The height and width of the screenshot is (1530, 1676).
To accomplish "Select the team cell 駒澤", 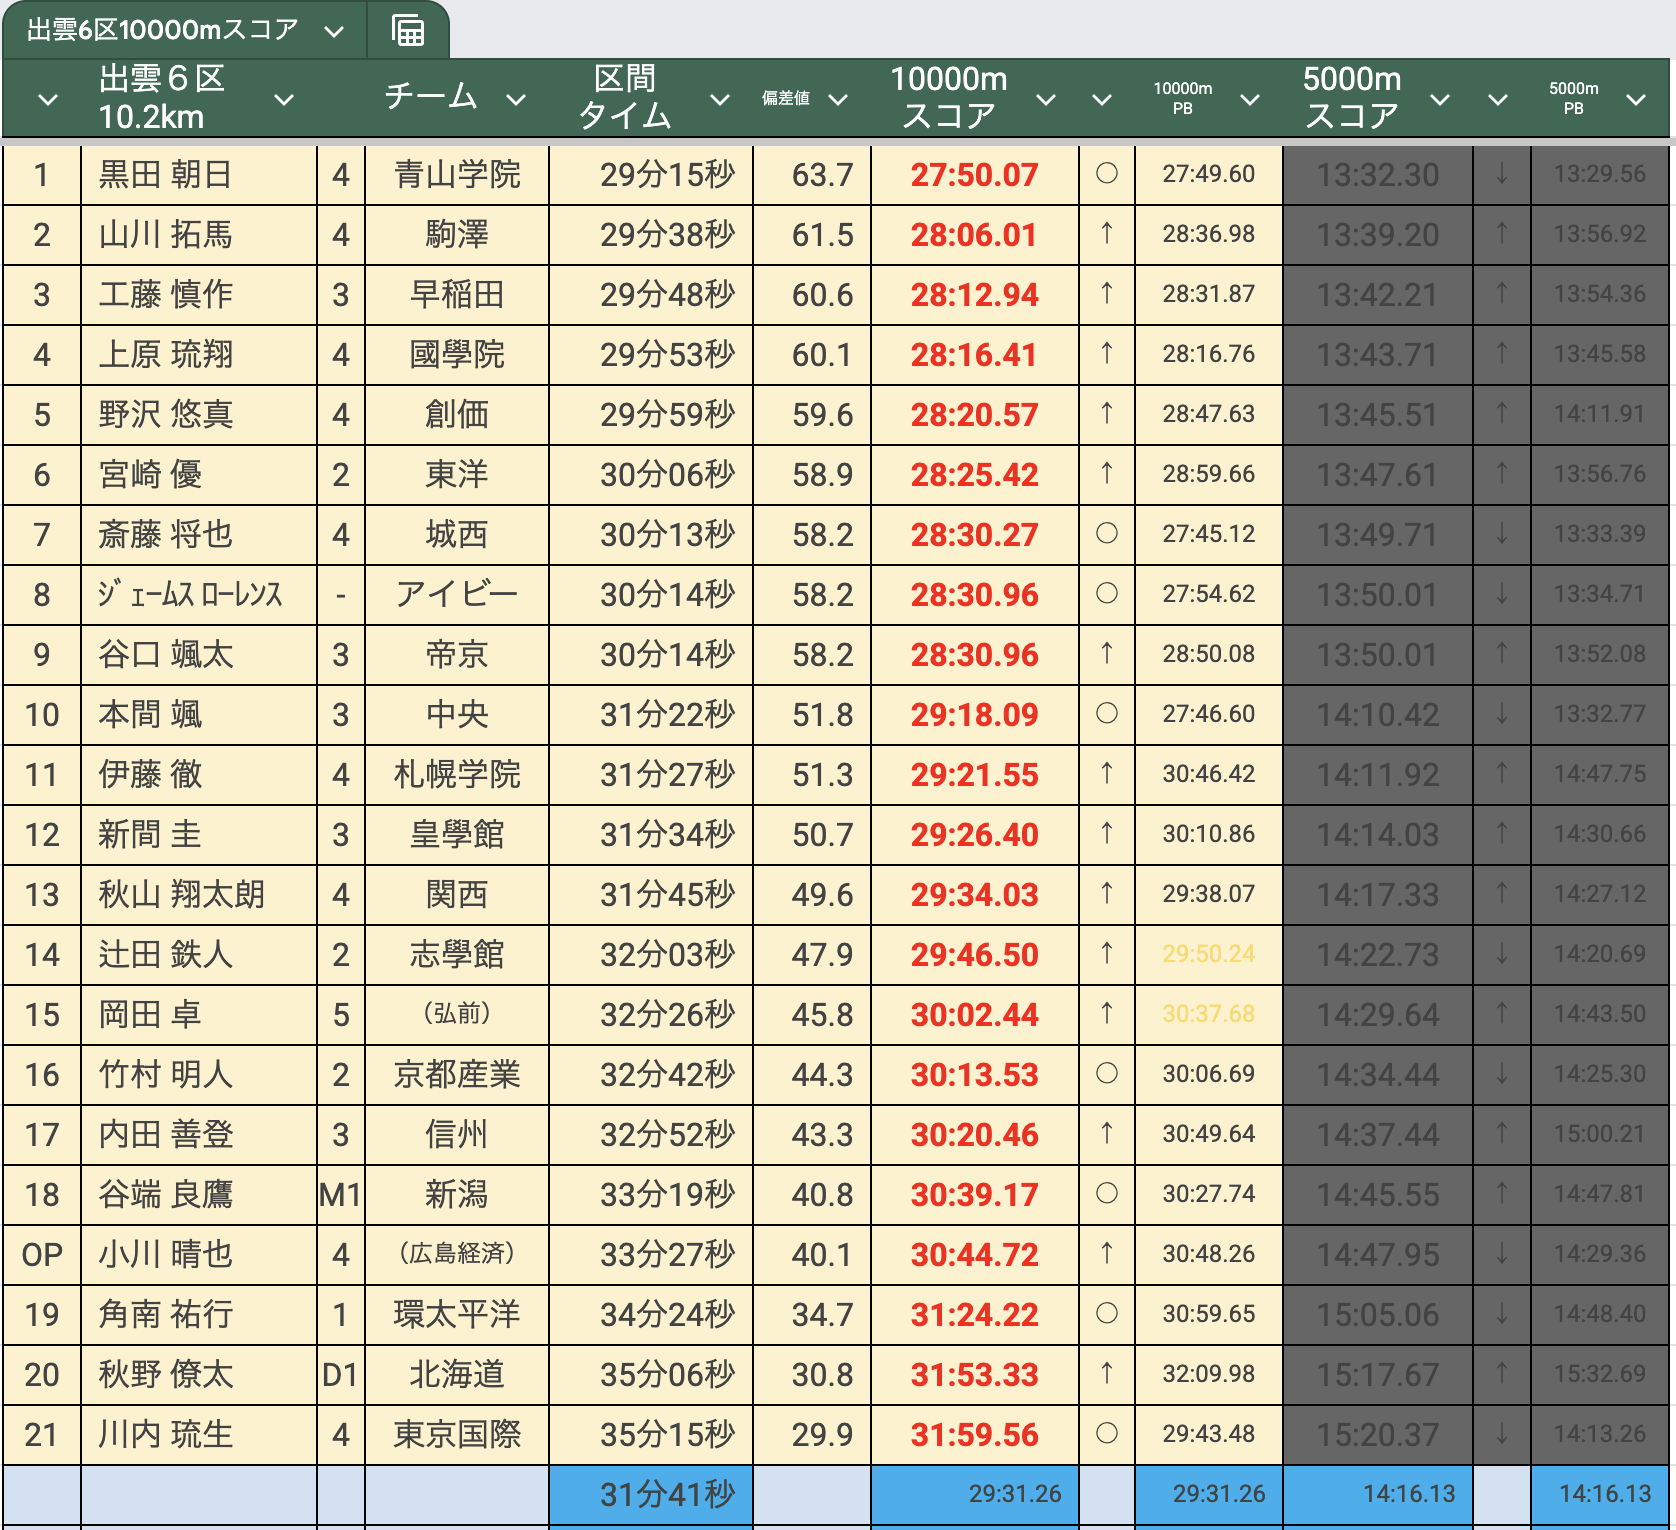I will tap(457, 235).
